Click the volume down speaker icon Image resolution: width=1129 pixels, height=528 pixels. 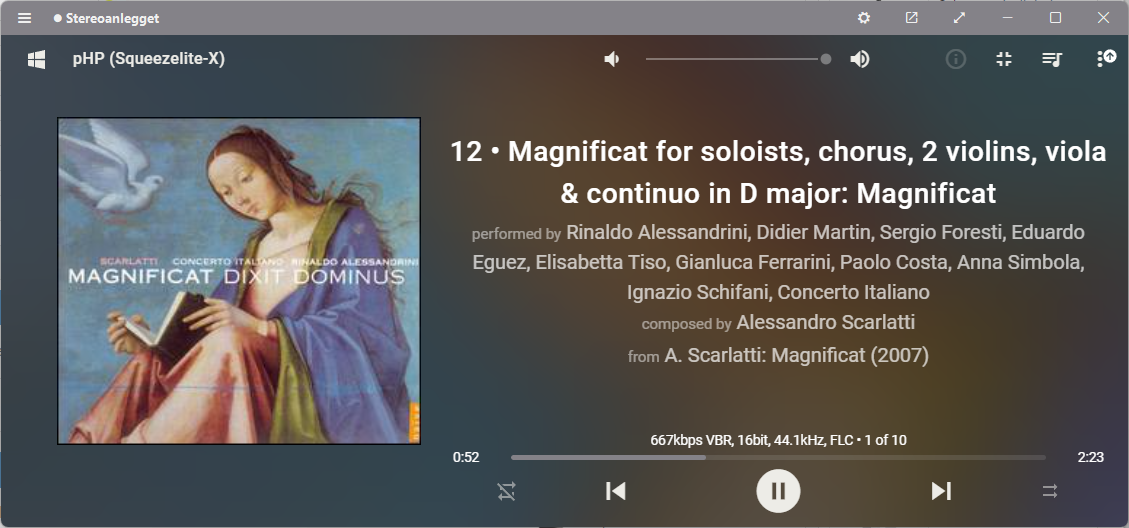[612, 59]
